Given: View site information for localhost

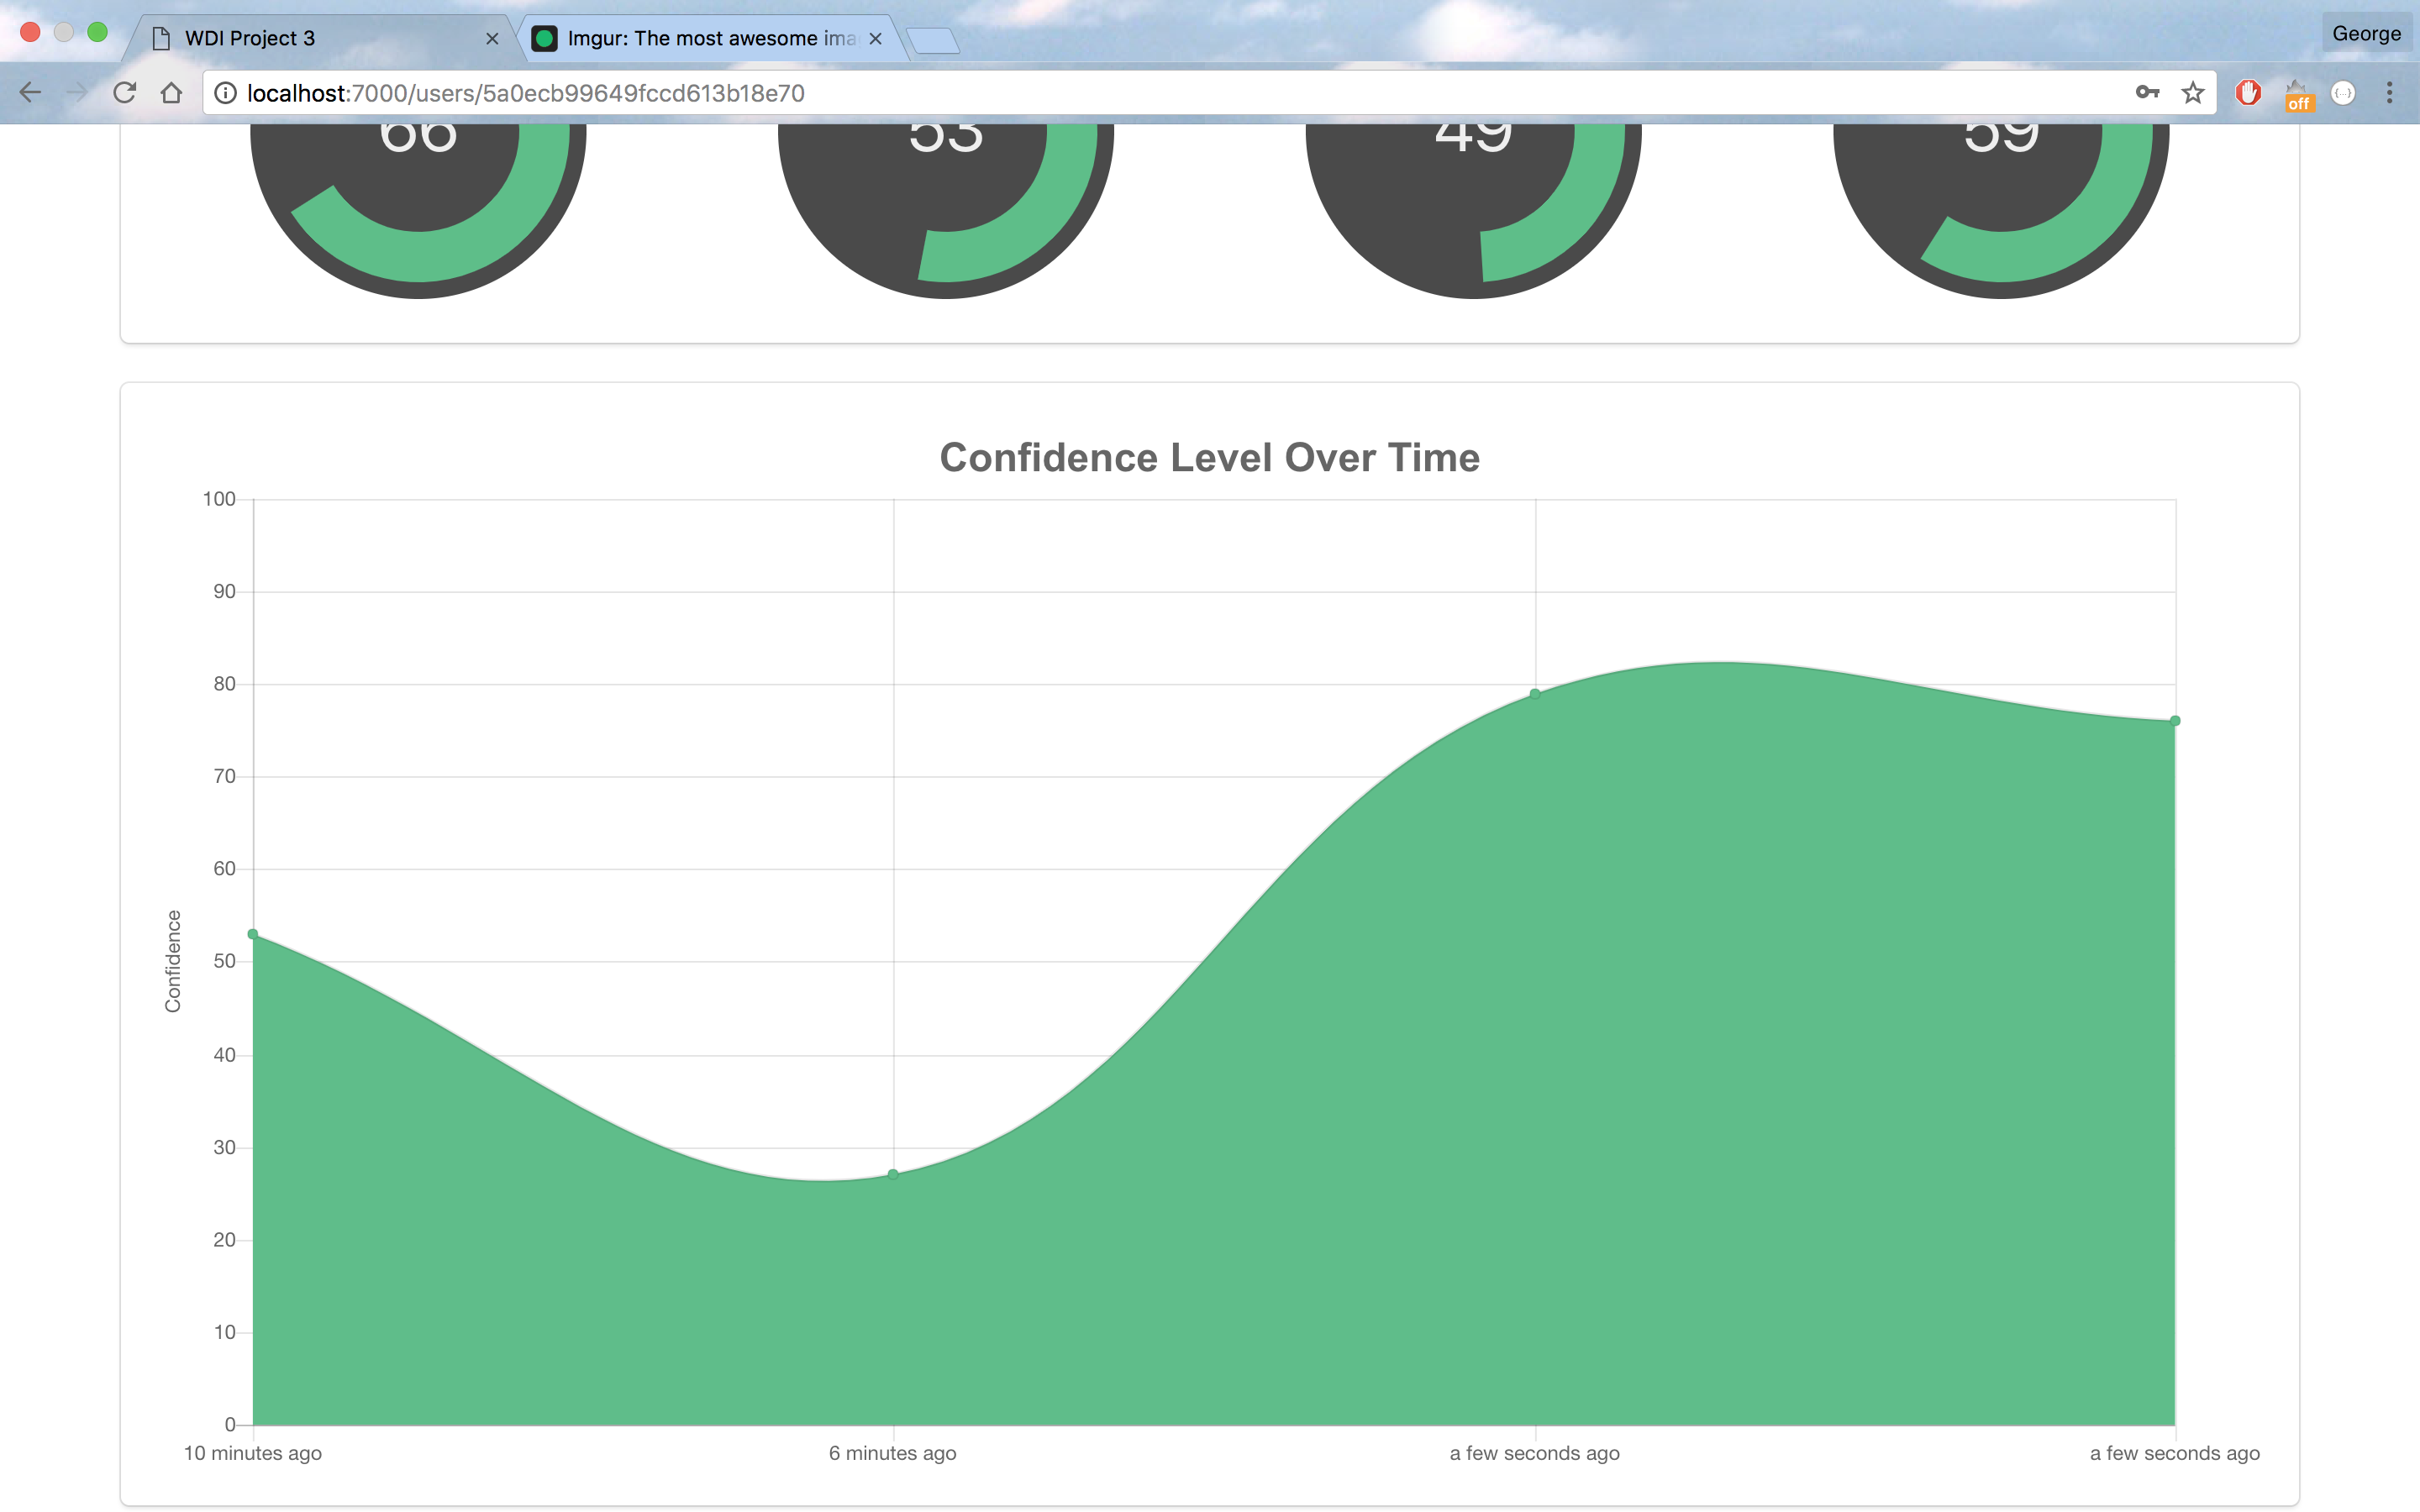Looking at the screenshot, I should [226, 93].
